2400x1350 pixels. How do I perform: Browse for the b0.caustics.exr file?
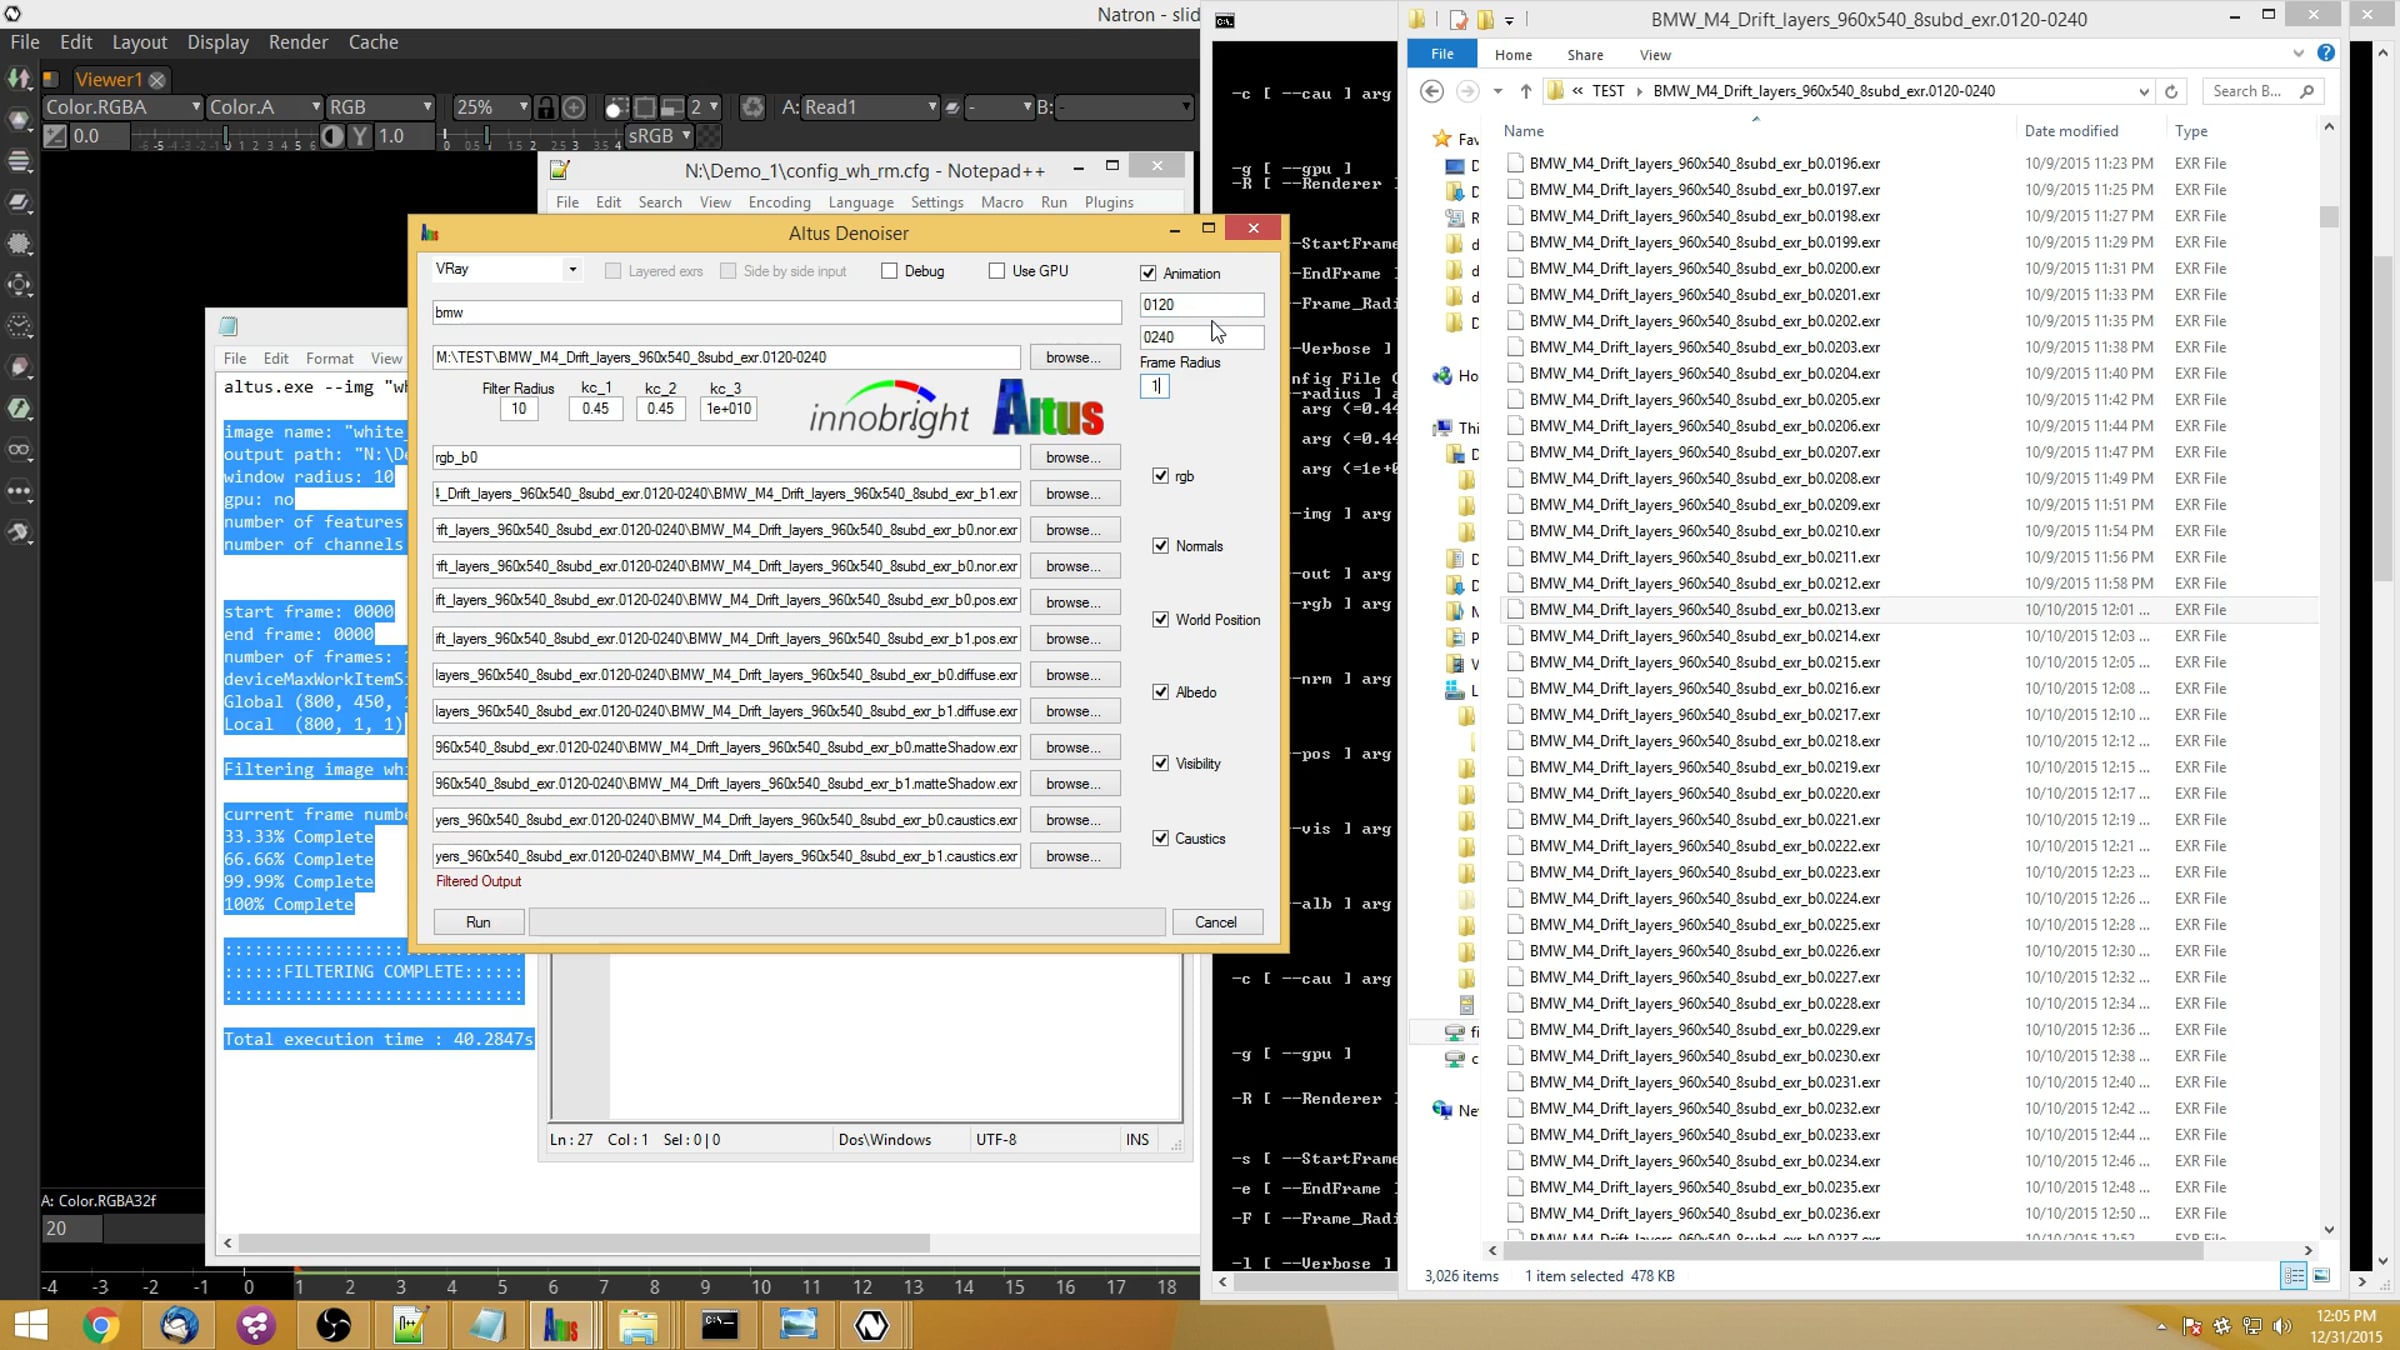click(x=1074, y=820)
